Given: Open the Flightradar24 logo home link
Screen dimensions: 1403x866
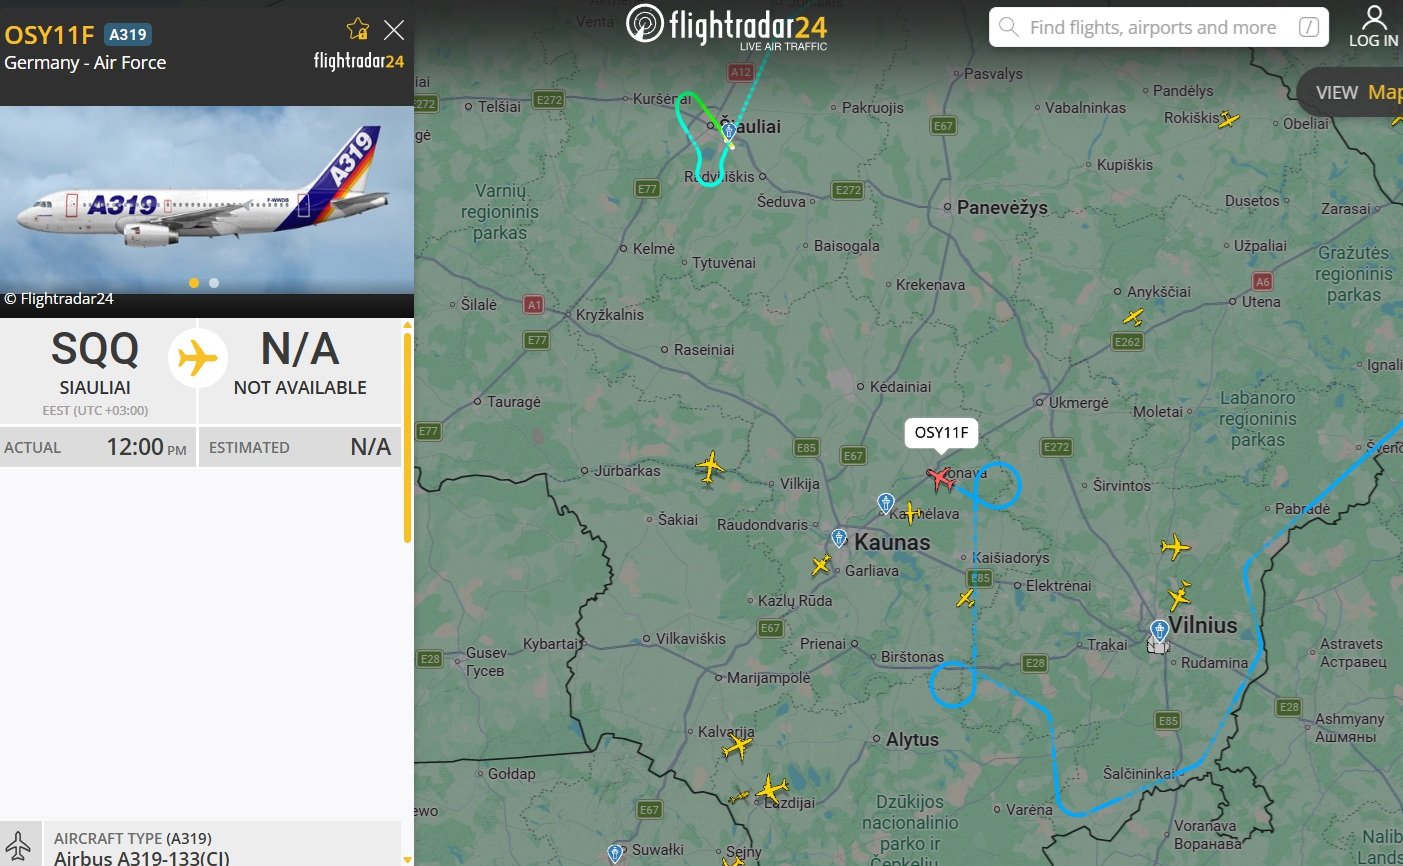Looking at the screenshot, I should tap(727, 26).
